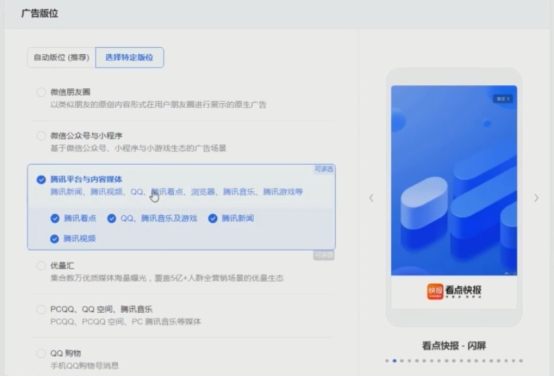Screen dimensions: 554x377
Task: Uncheck the 腾讯新闻 checkbox
Action: (213, 219)
